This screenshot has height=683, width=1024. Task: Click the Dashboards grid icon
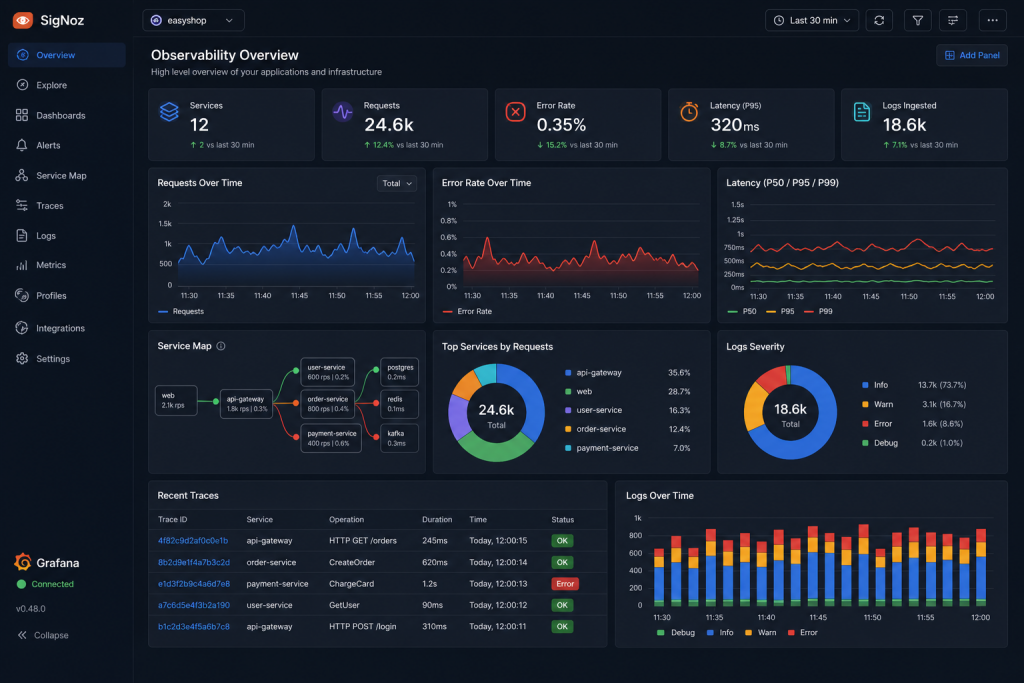(x=22, y=115)
